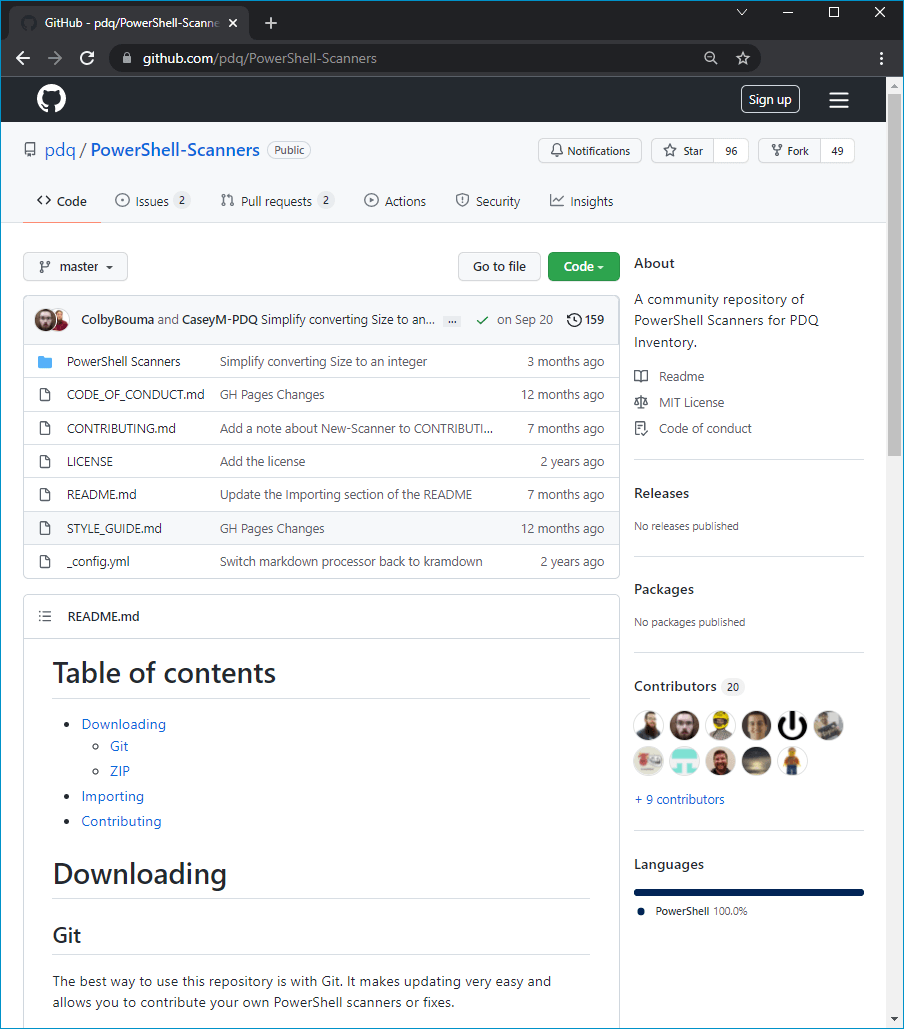Click the ColbyBouma author link

coord(117,320)
